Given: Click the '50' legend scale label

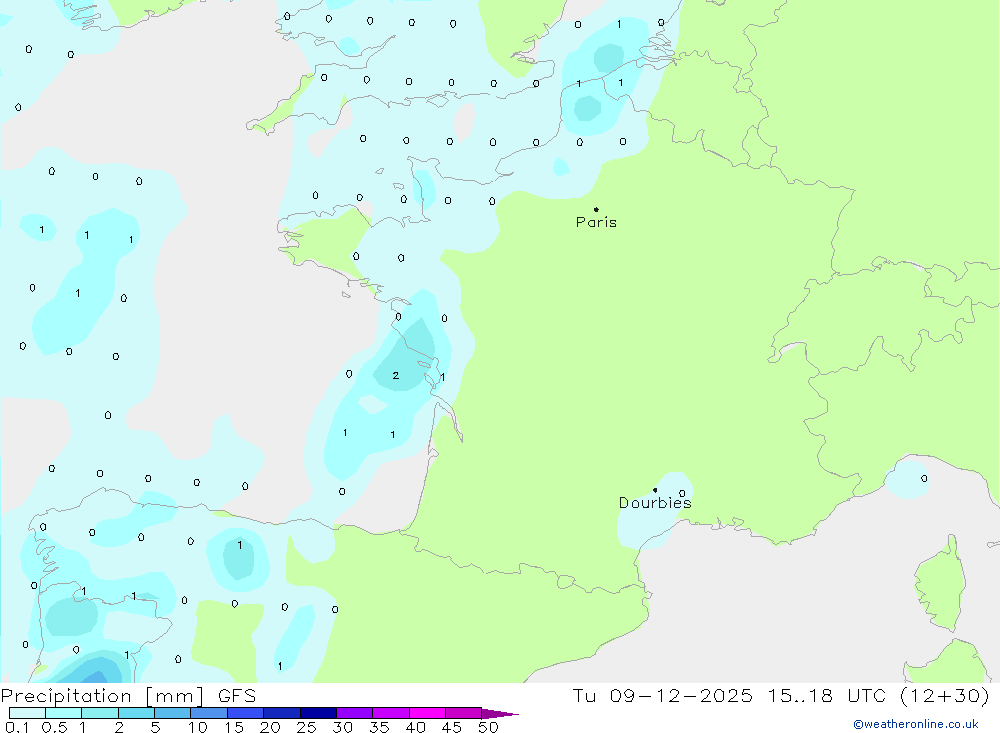Looking at the screenshot, I should (x=488, y=727).
